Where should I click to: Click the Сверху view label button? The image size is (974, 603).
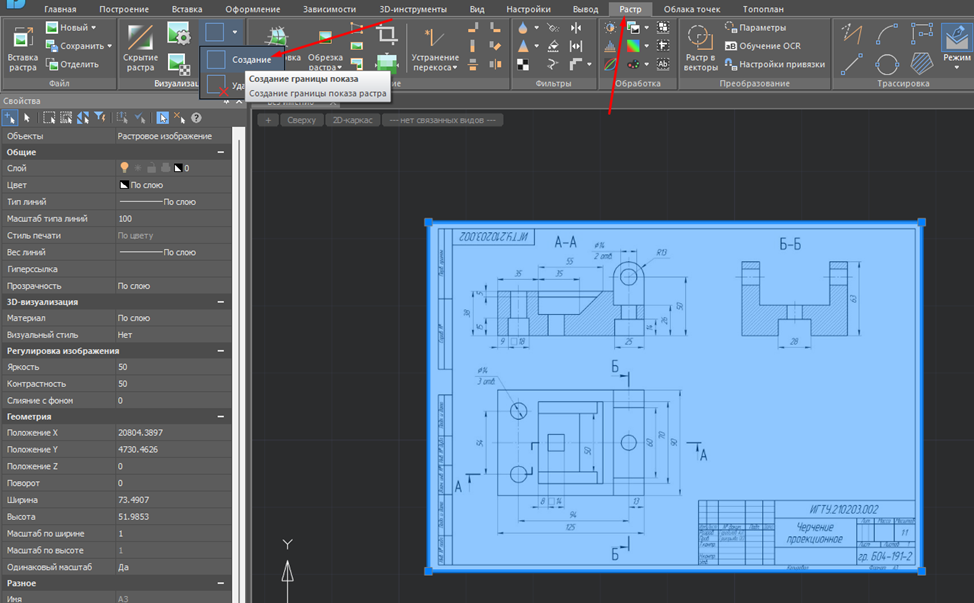point(300,120)
